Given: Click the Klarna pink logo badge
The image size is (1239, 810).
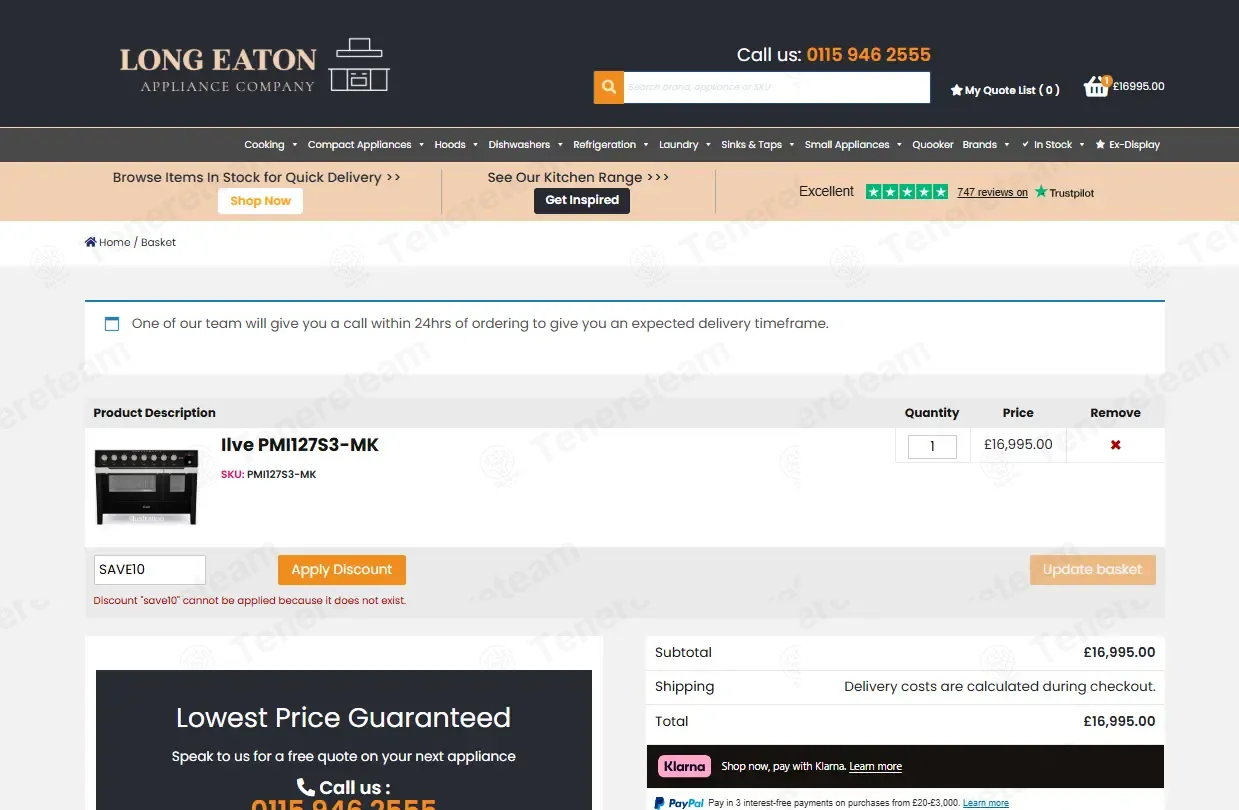Looking at the screenshot, I should click(x=684, y=766).
